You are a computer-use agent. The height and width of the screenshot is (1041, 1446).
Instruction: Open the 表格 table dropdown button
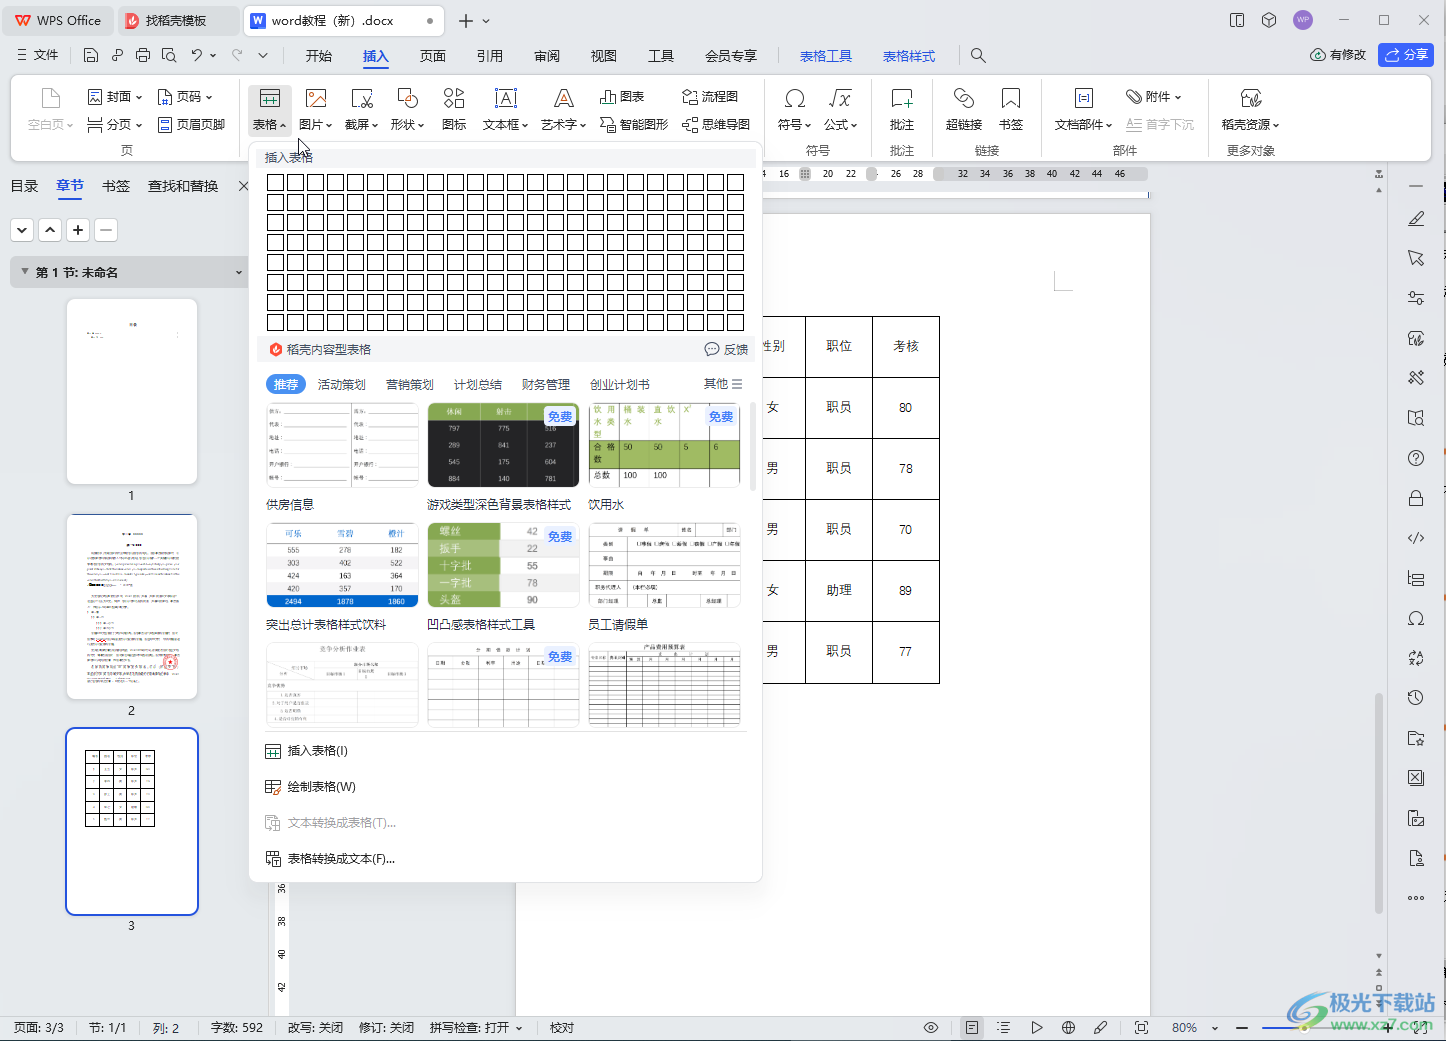269,110
